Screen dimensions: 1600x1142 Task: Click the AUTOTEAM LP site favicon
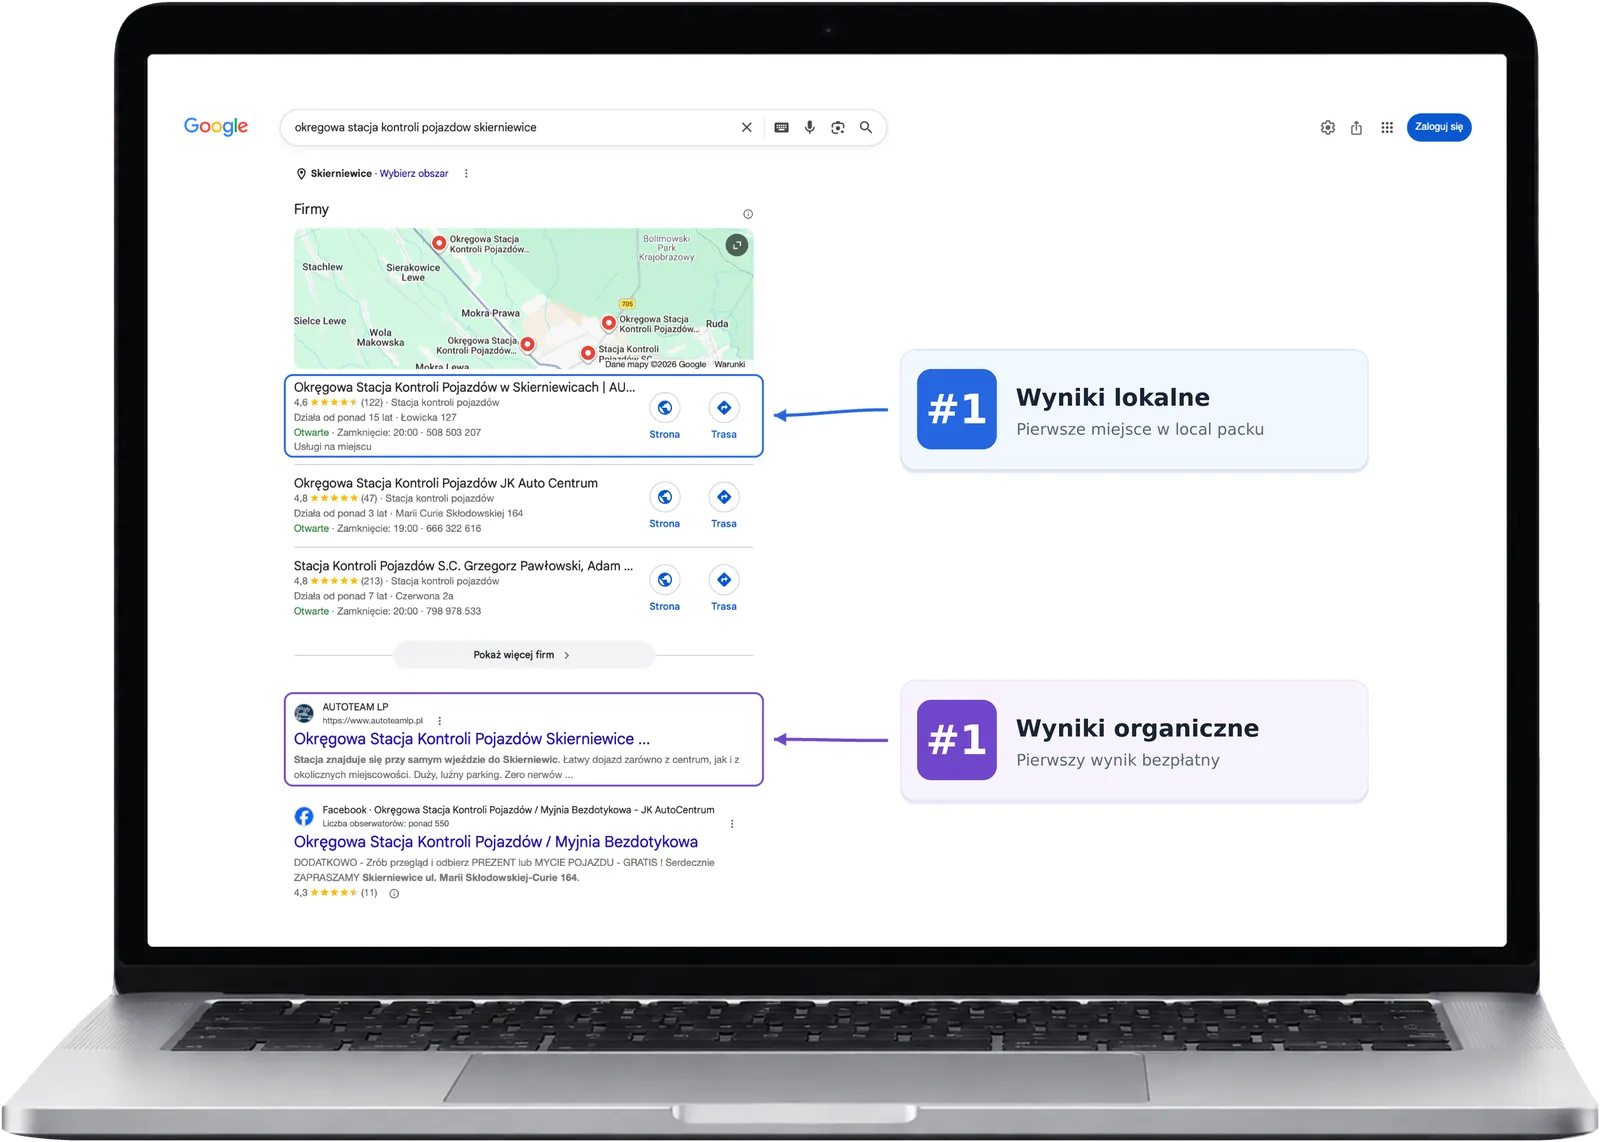[304, 713]
